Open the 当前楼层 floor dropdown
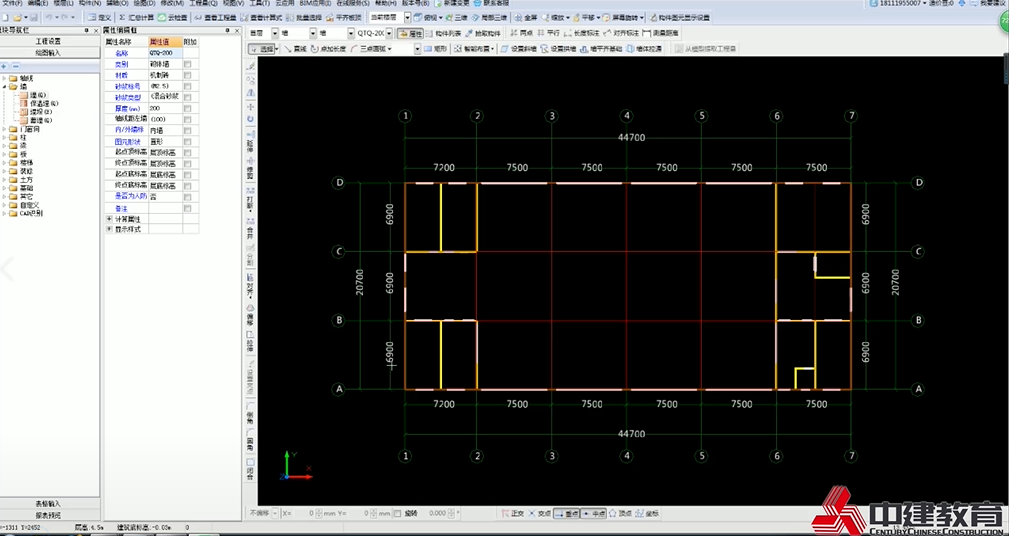This screenshot has width=1009, height=536. point(407,17)
